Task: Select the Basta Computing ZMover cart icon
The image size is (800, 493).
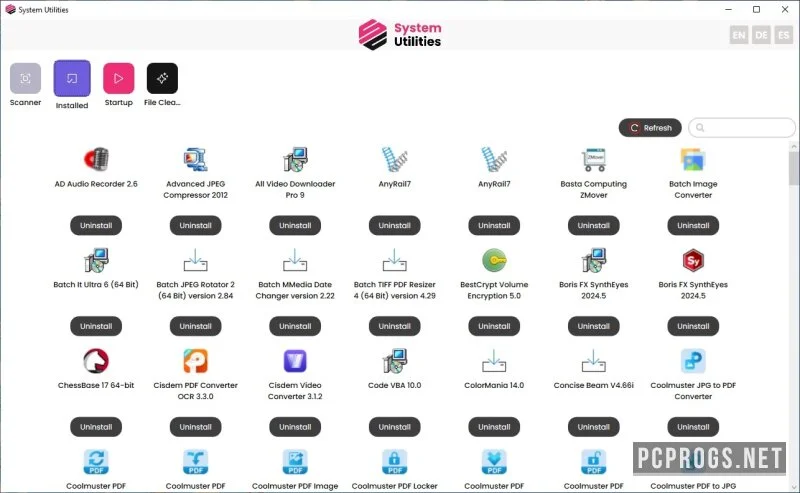Action: [x=593, y=159]
